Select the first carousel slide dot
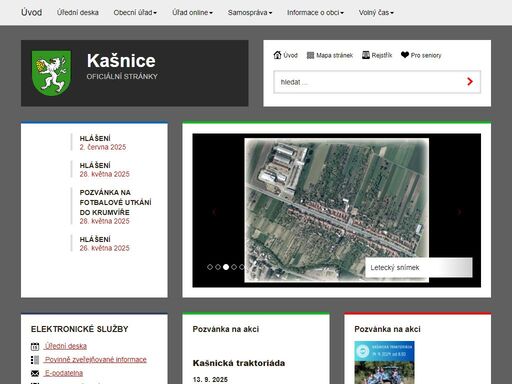Image resolution: width=512 pixels, height=384 pixels. [210, 267]
